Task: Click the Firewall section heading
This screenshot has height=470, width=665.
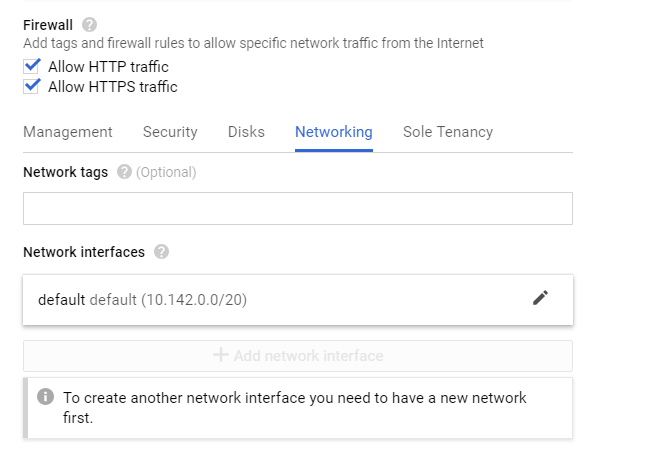Action: (47, 24)
